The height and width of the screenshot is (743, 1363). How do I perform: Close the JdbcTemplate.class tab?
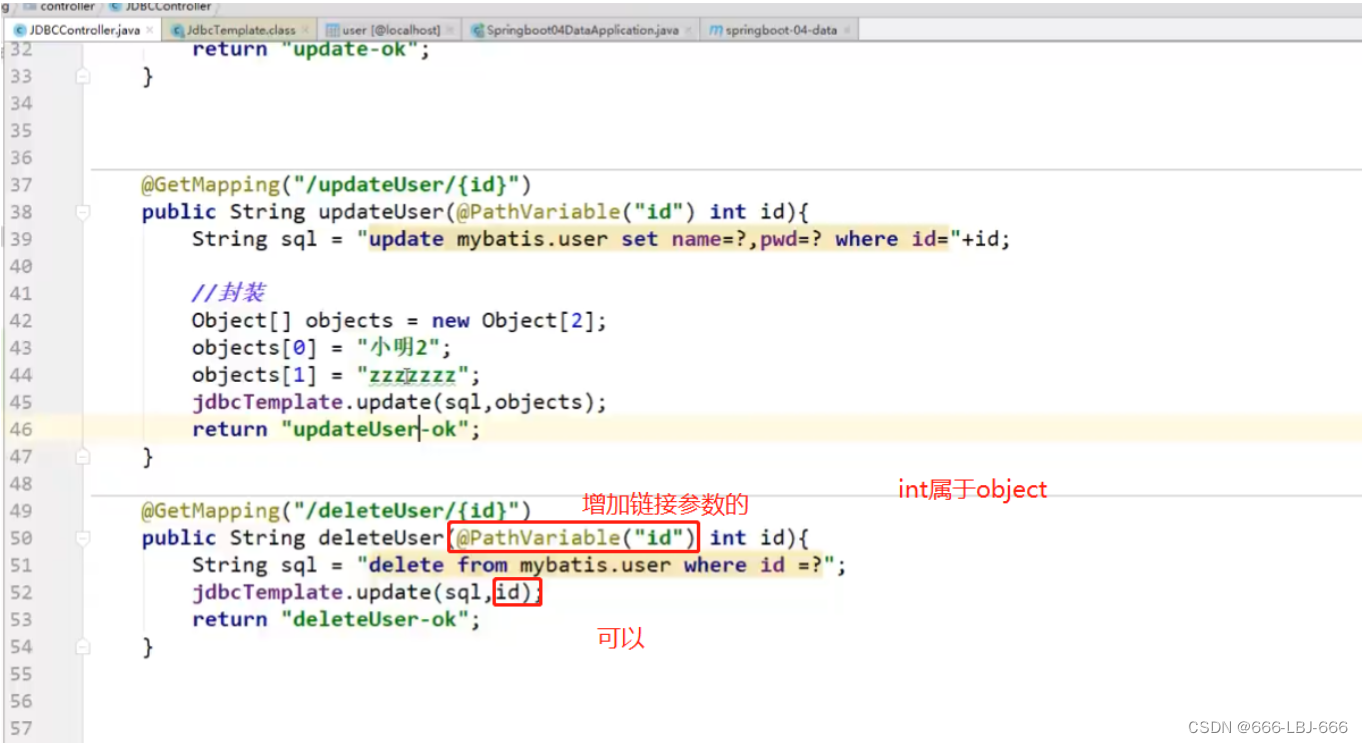click(x=306, y=30)
